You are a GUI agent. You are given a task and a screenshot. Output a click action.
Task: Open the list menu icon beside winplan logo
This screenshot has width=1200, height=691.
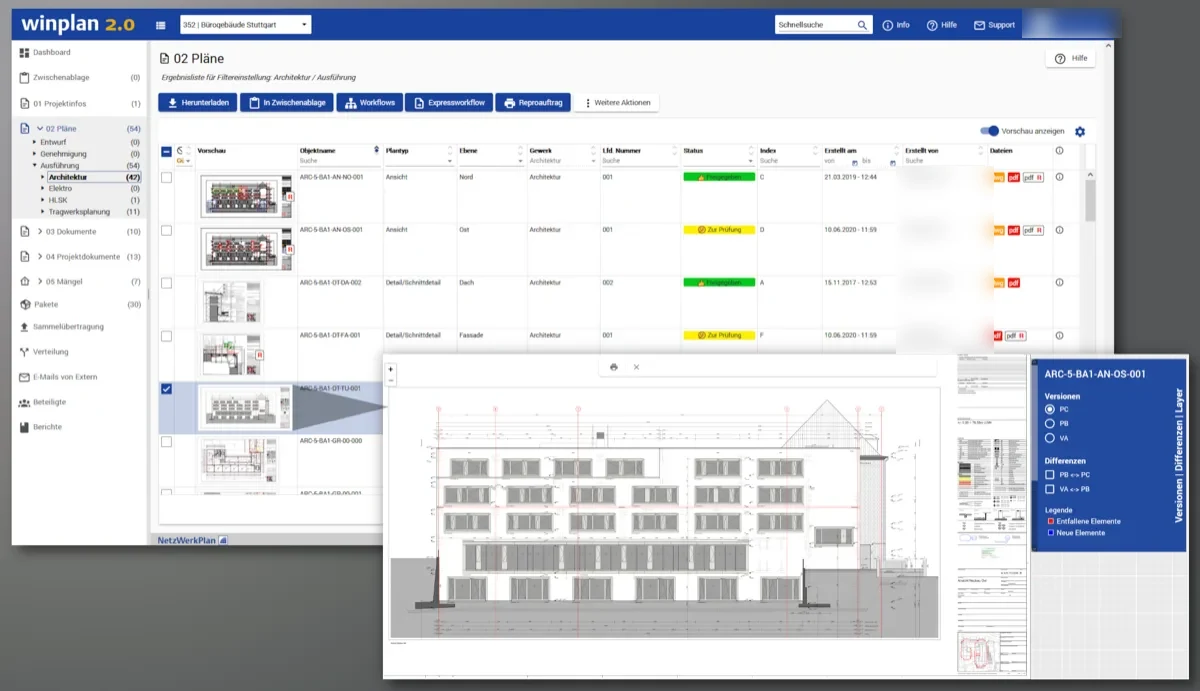coord(161,25)
